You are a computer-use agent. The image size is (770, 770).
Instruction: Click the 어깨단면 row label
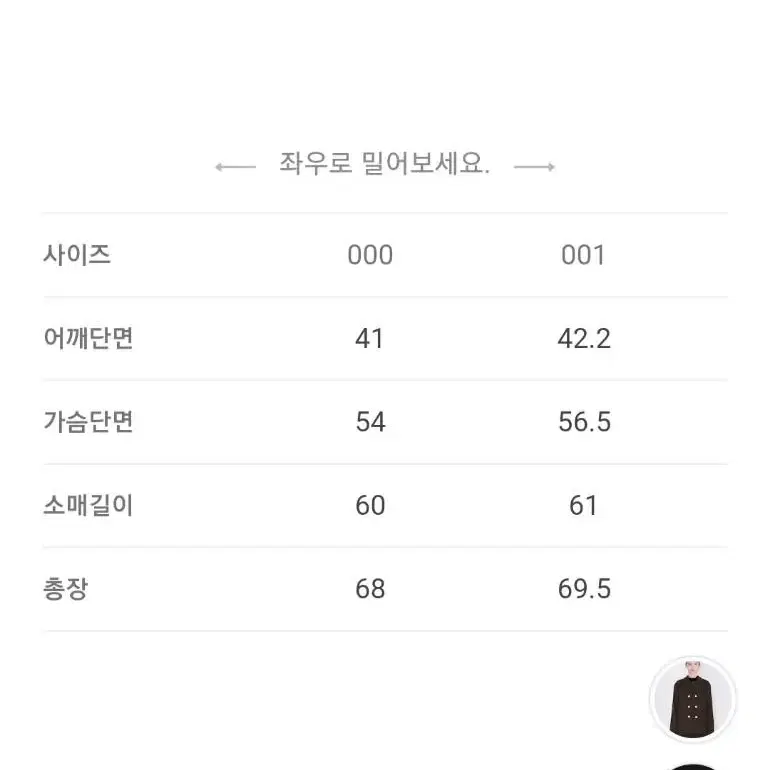pos(88,338)
